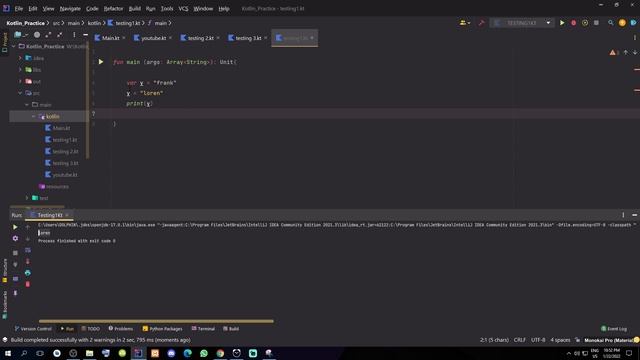This screenshot has height=360, width=640.
Task: Collapse the kotlin folder
Action: coord(33,117)
